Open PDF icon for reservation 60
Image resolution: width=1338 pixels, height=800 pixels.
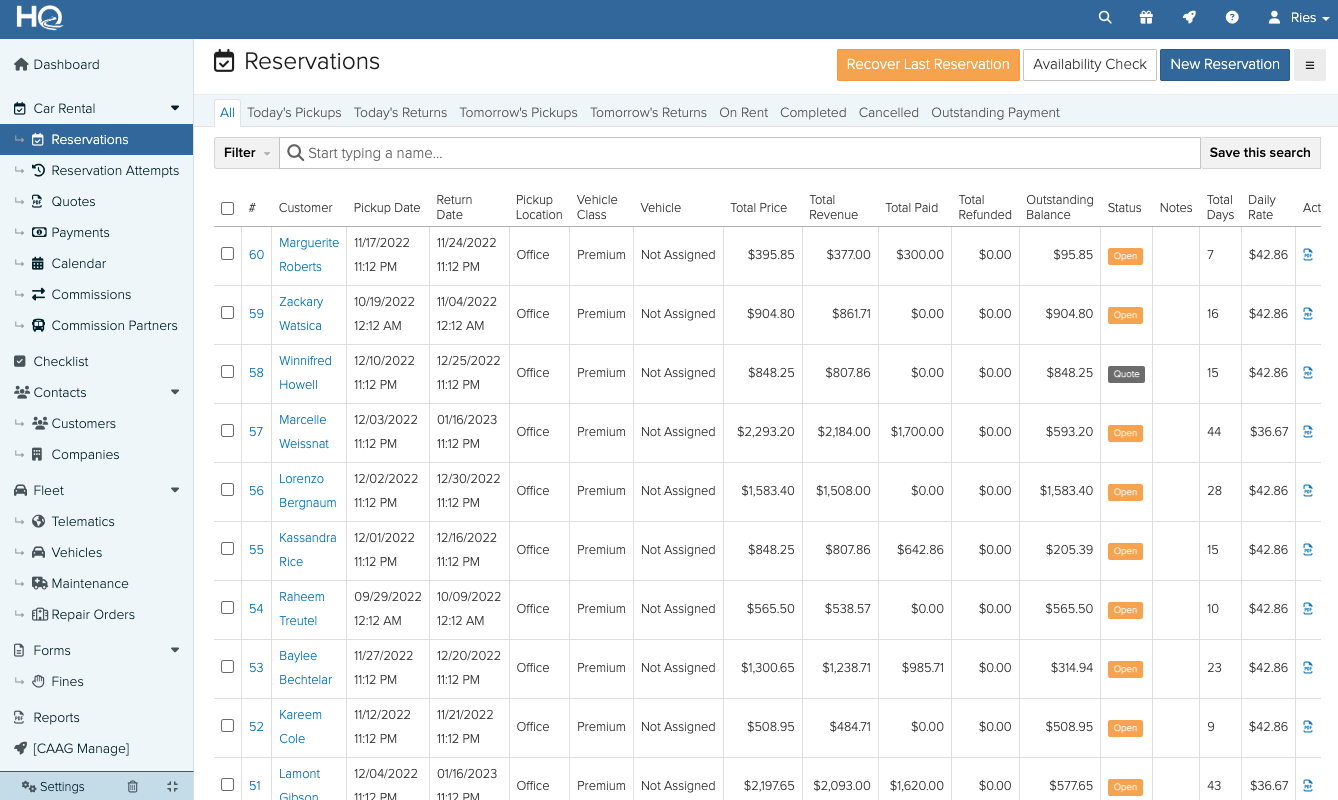click(1308, 255)
